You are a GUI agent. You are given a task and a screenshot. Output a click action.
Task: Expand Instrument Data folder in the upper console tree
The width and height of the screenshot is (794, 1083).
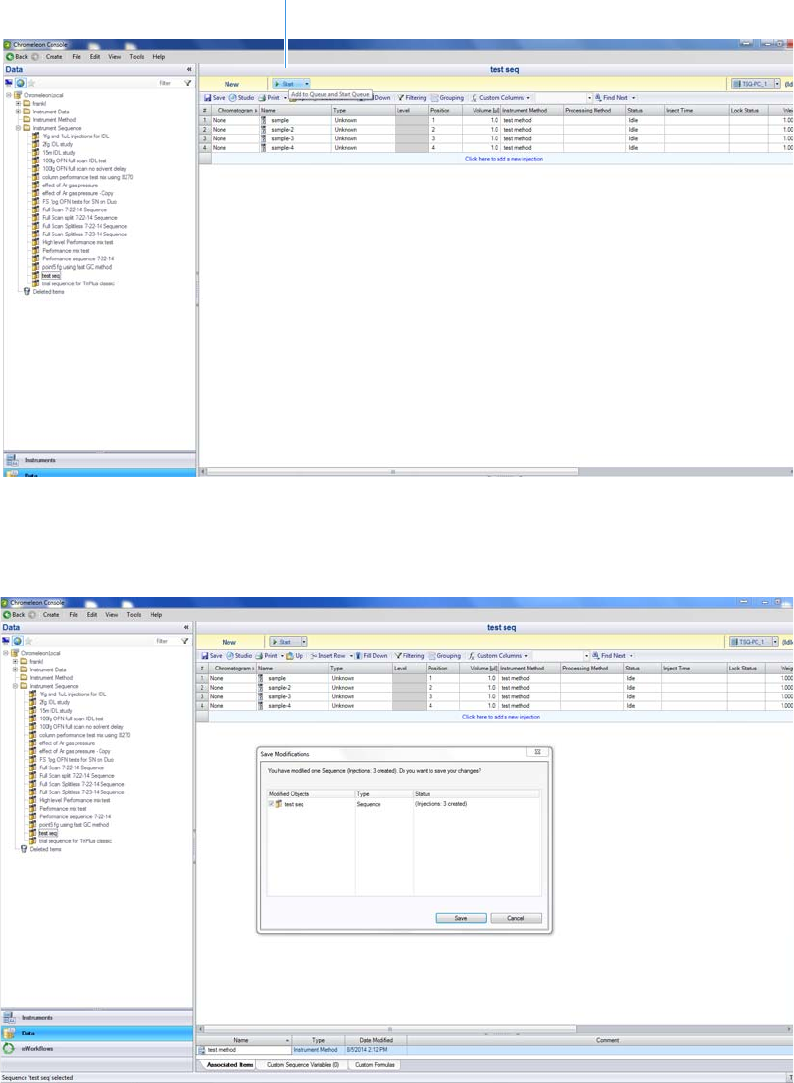coord(19,111)
